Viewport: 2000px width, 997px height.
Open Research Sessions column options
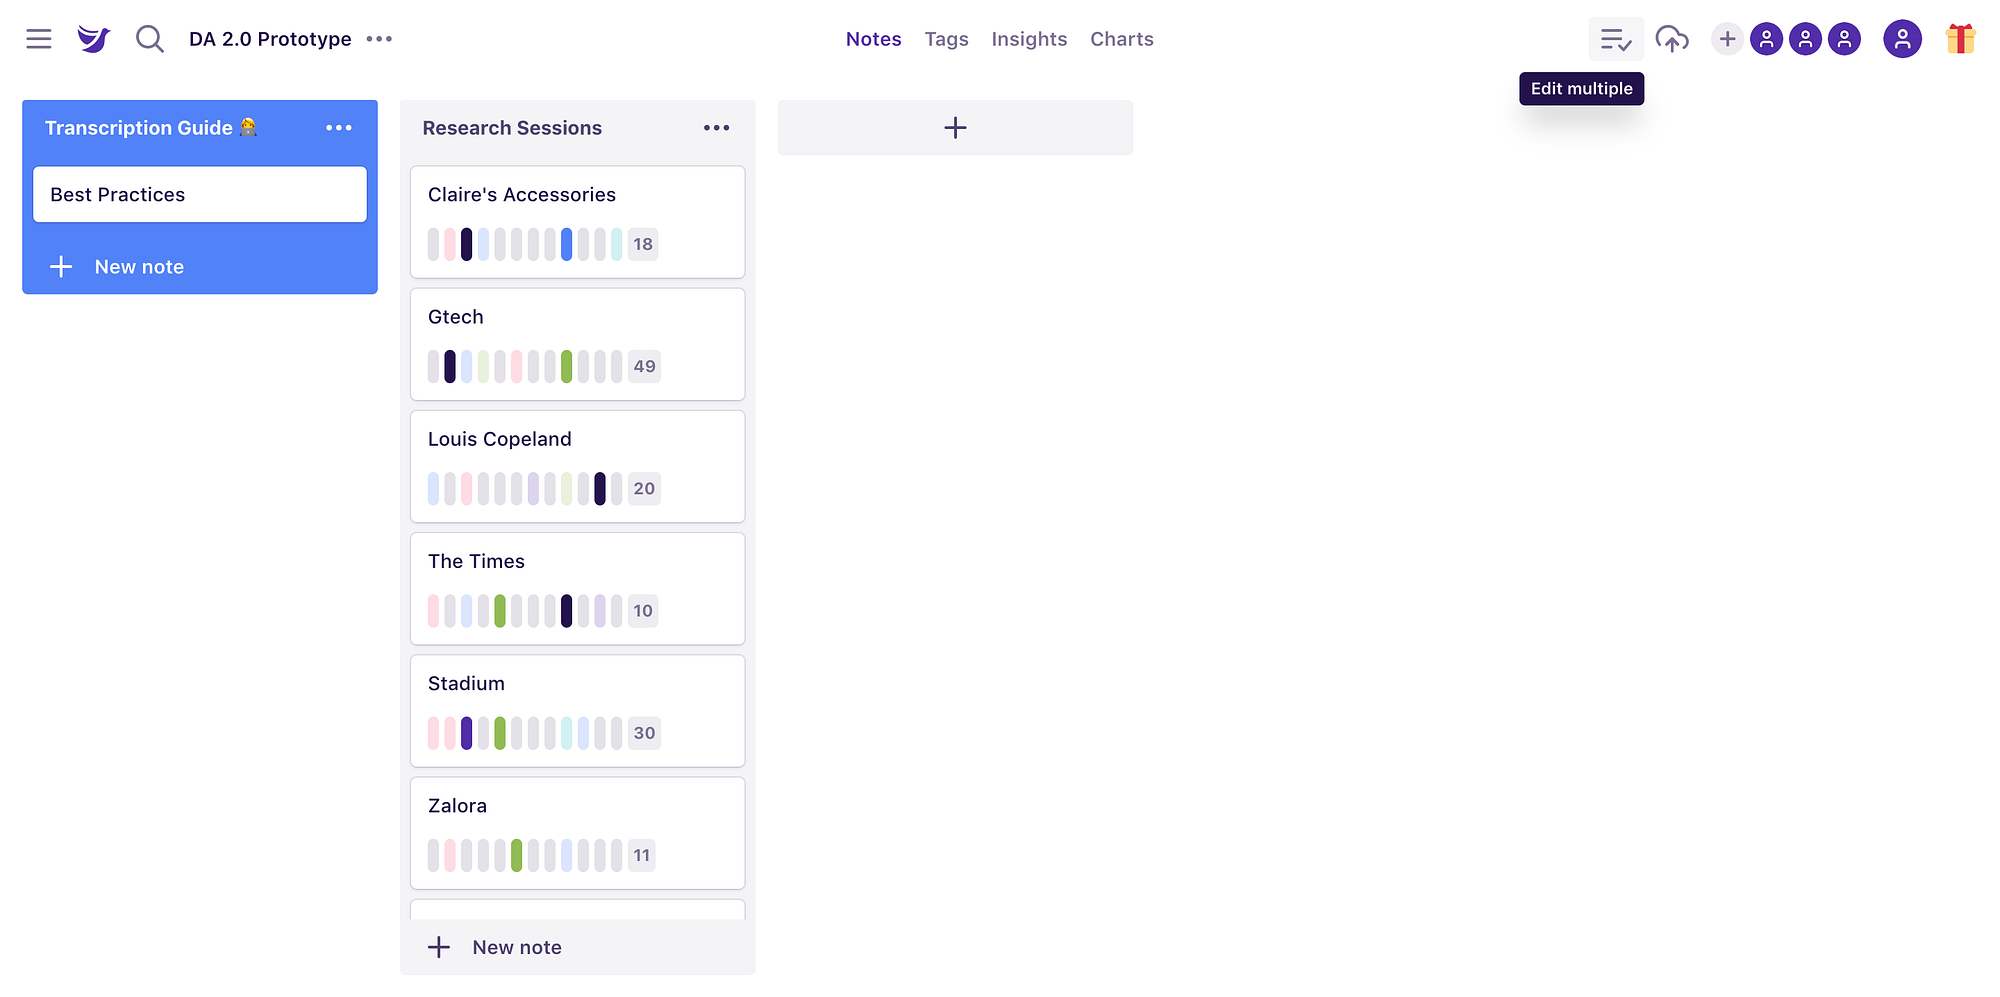(716, 128)
